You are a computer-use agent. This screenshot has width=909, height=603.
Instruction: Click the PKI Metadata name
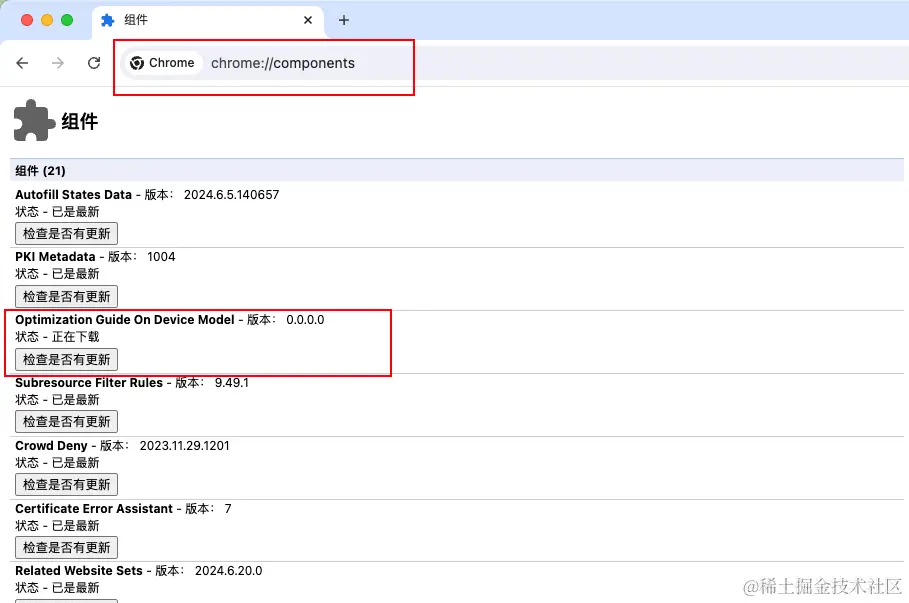[55, 257]
